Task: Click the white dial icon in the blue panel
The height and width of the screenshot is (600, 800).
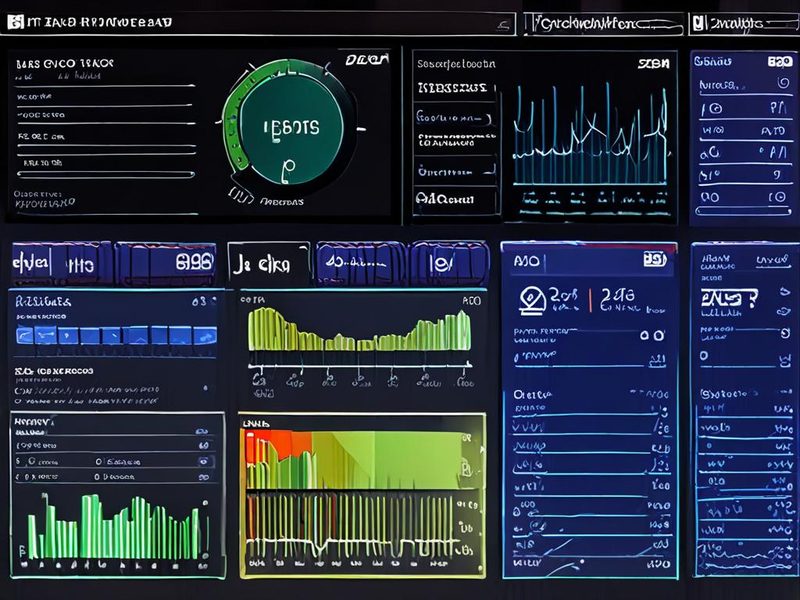Action: point(532,299)
